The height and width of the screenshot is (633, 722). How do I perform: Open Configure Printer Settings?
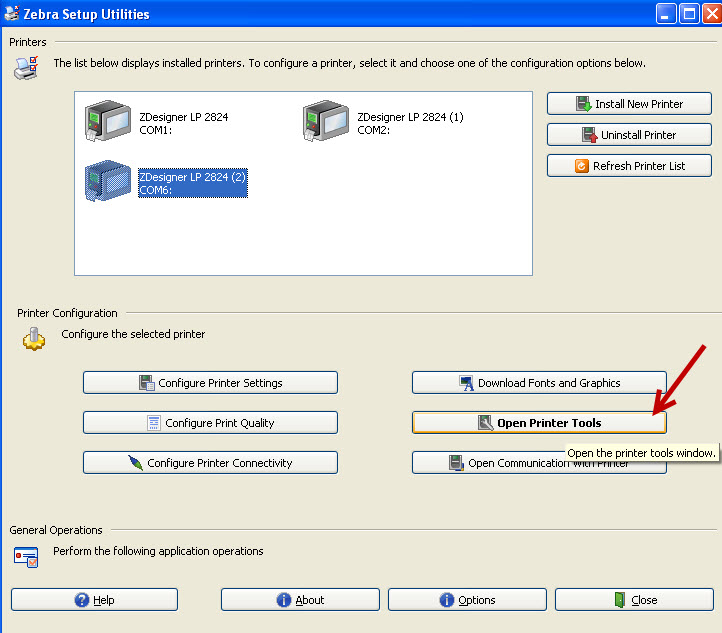[x=210, y=383]
